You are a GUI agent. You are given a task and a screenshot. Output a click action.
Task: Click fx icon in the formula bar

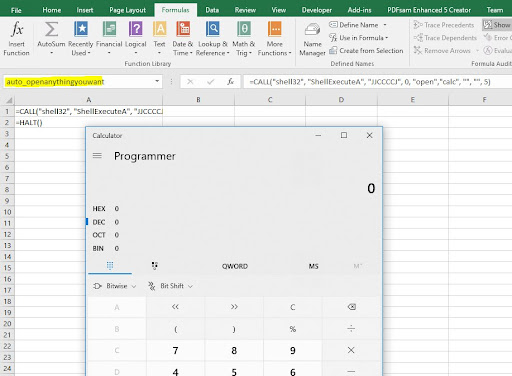coord(230,82)
